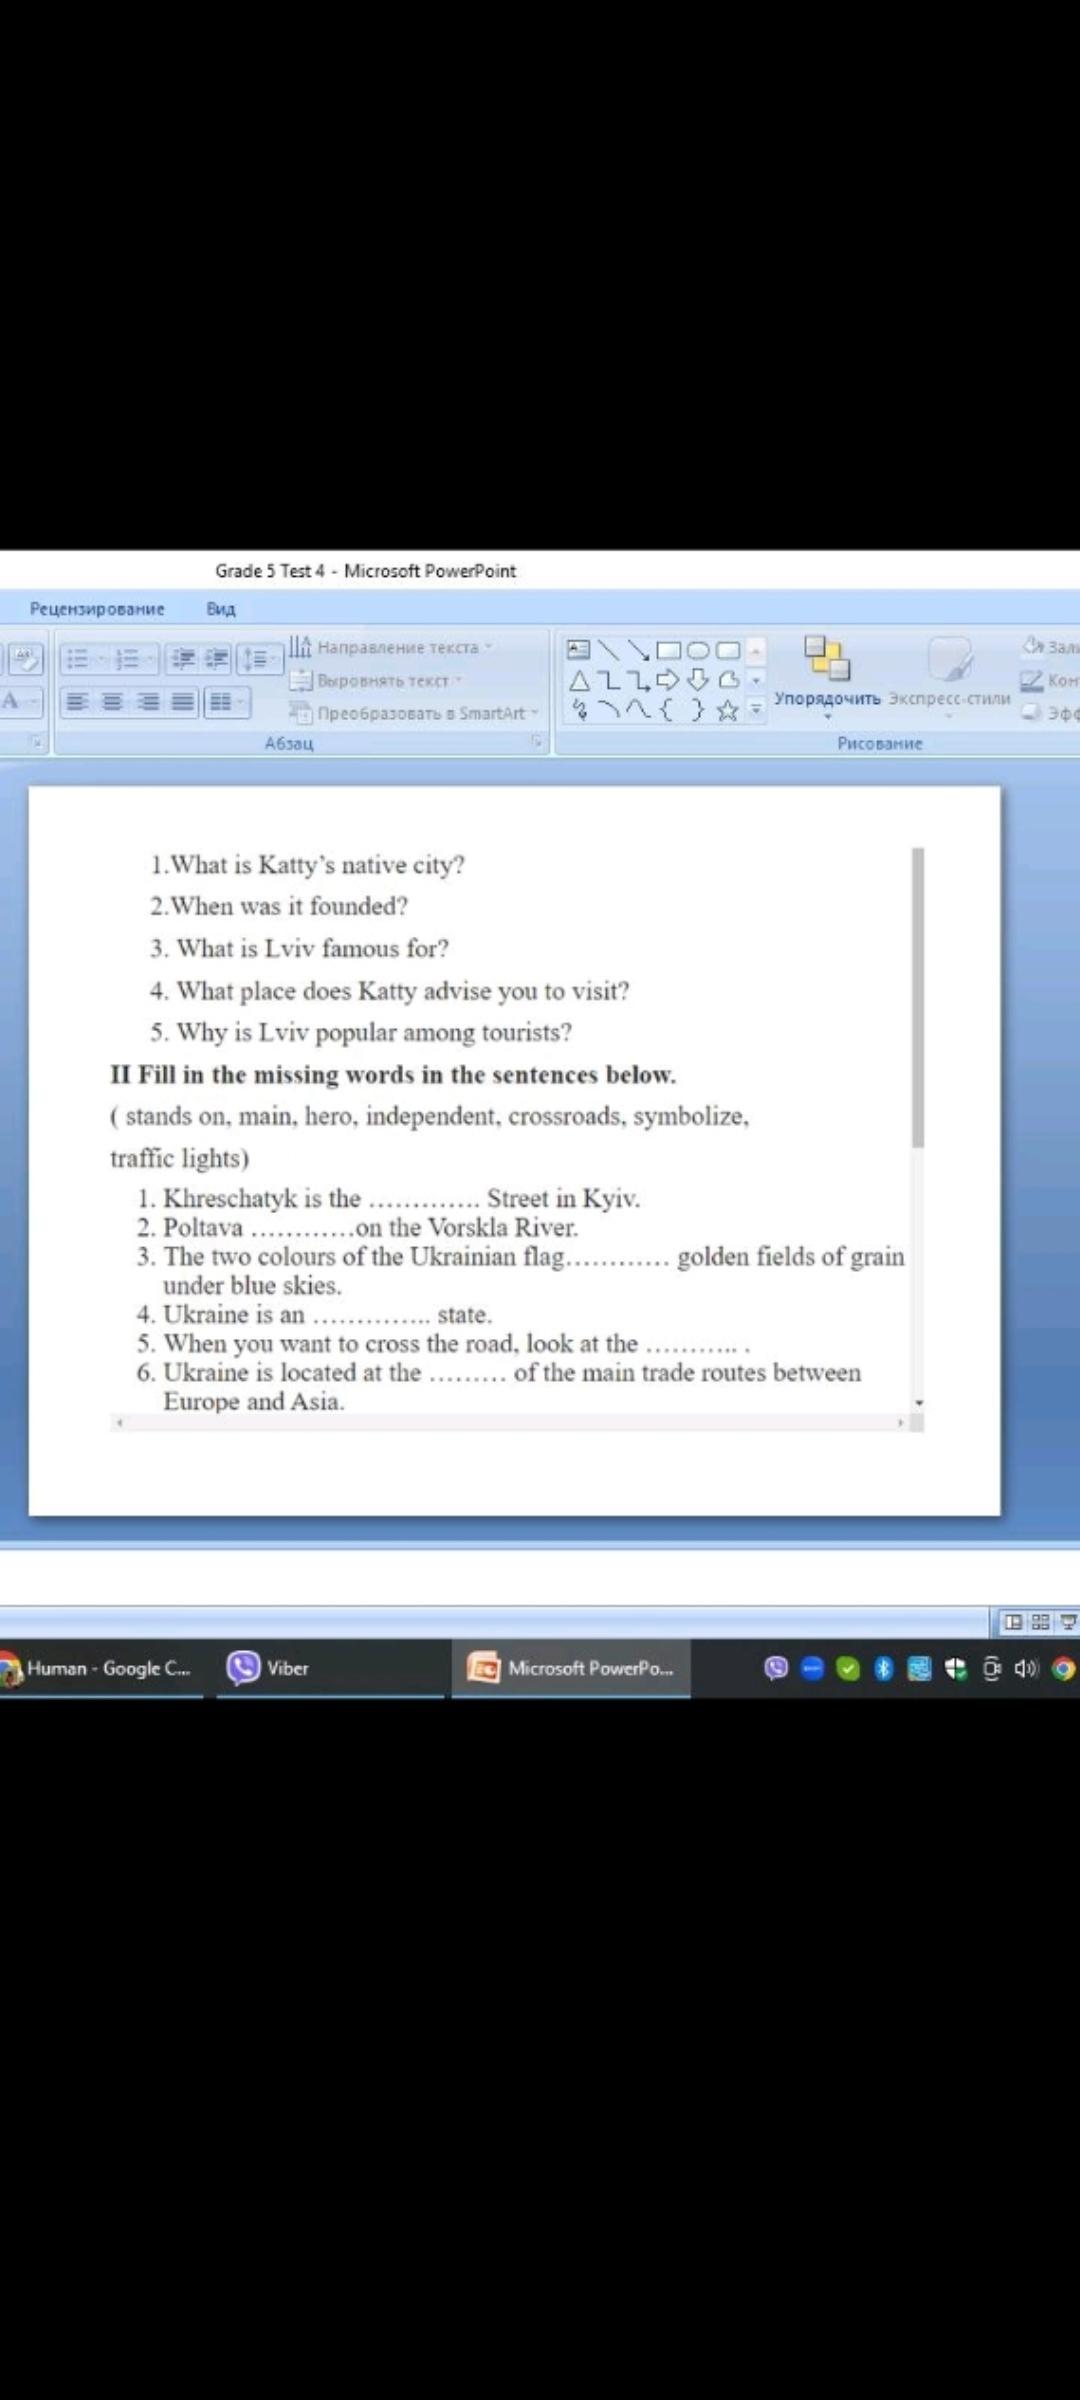
Task: Choose the Arrow line shape
Action: pos(638,650)
